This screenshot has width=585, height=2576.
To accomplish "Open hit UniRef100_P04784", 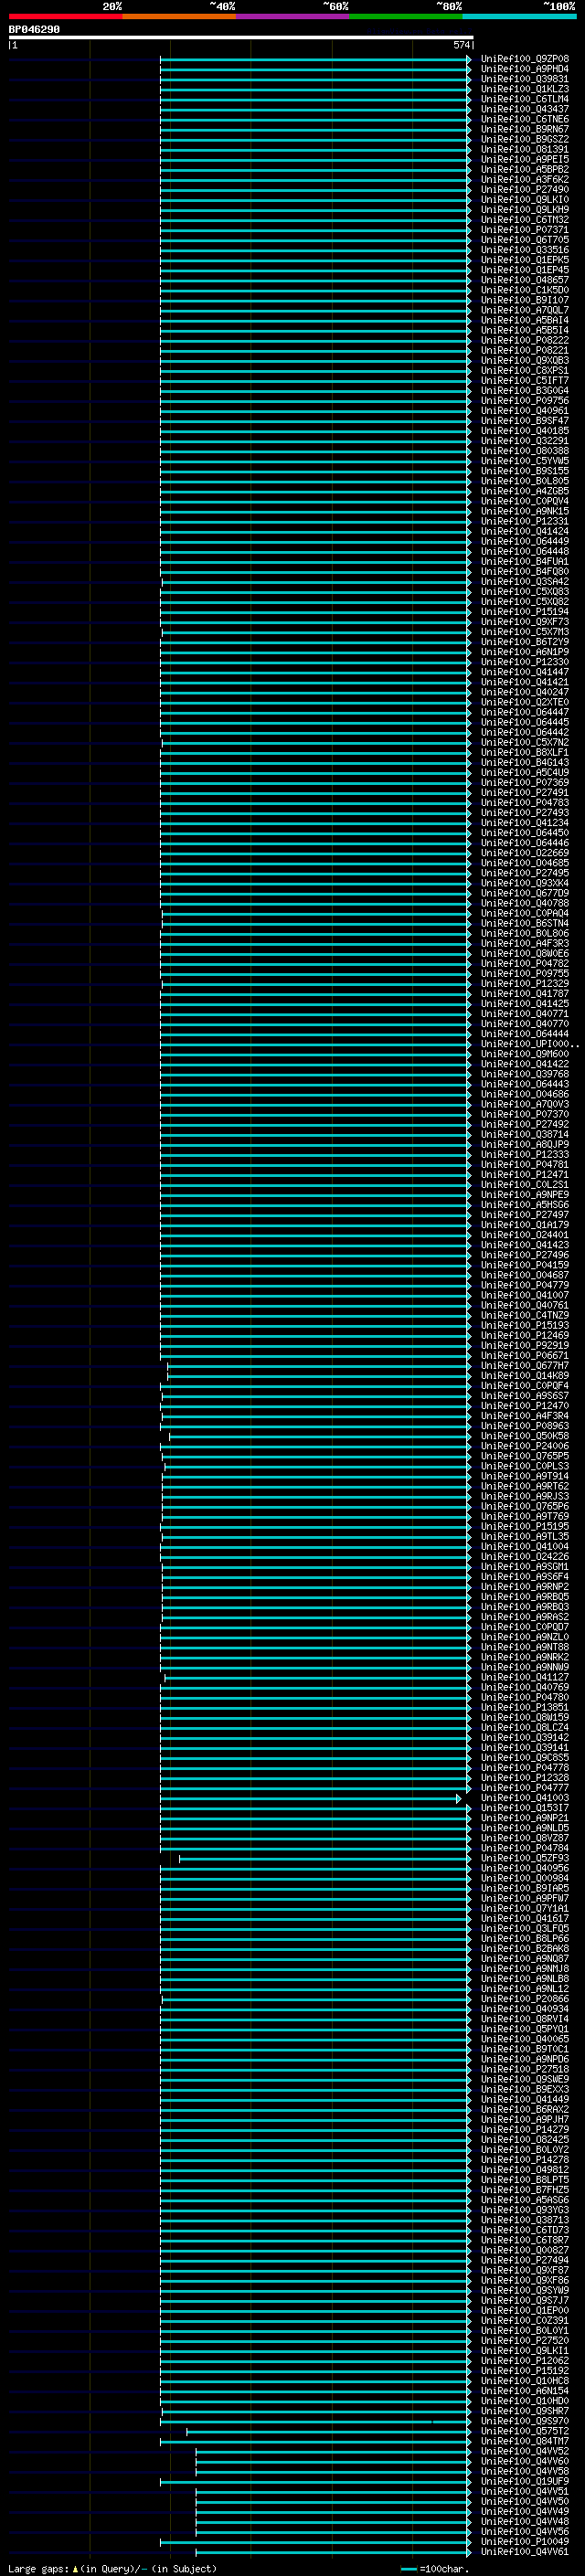I will pos(524,1848).
